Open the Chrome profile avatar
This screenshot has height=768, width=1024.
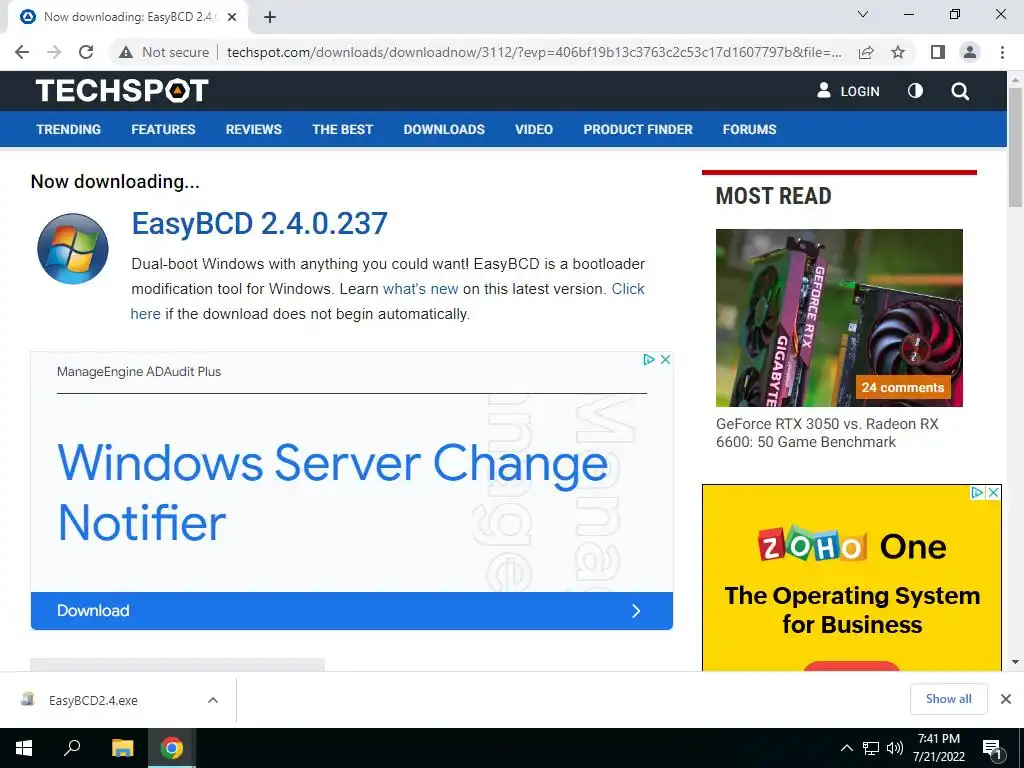click(x=970, y=52)
